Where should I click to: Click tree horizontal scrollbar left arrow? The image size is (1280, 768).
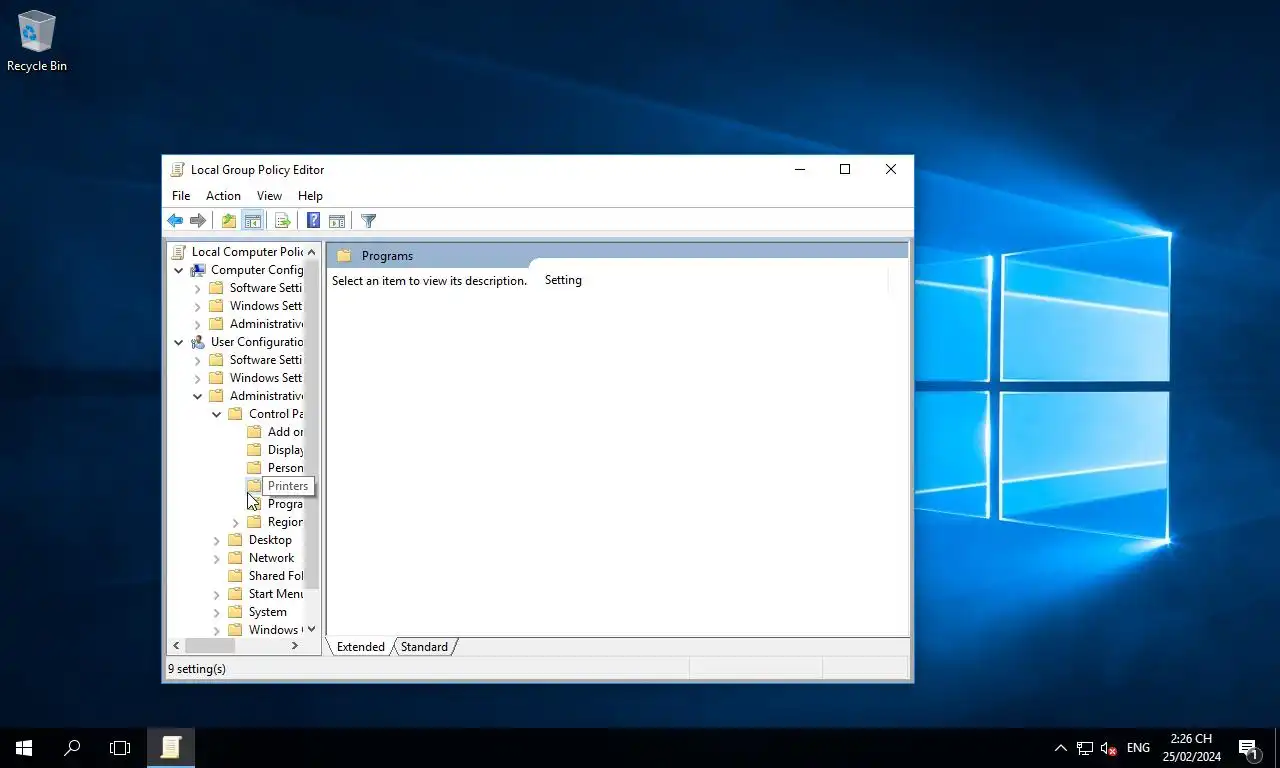[176, 646]
